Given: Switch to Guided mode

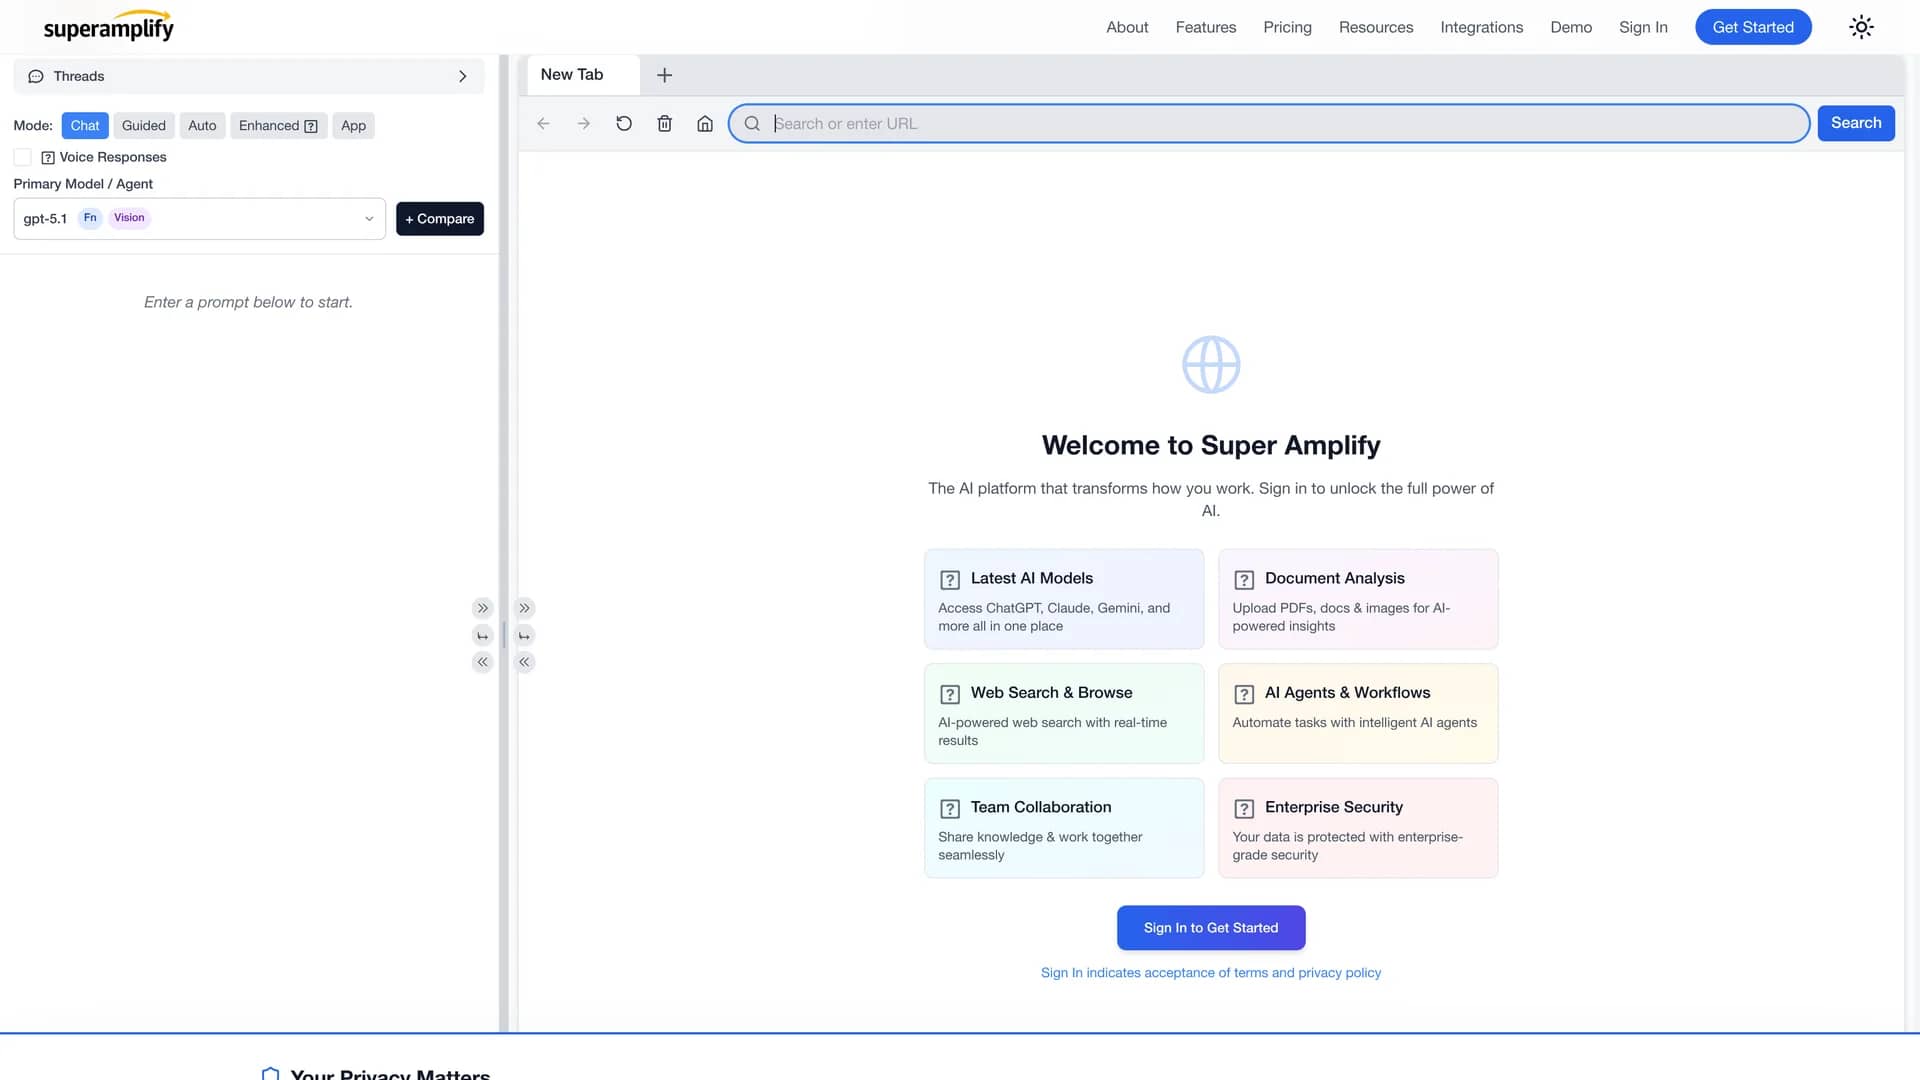Looking at the screenshot, I should pyautogui.click(x=144, y=125).
